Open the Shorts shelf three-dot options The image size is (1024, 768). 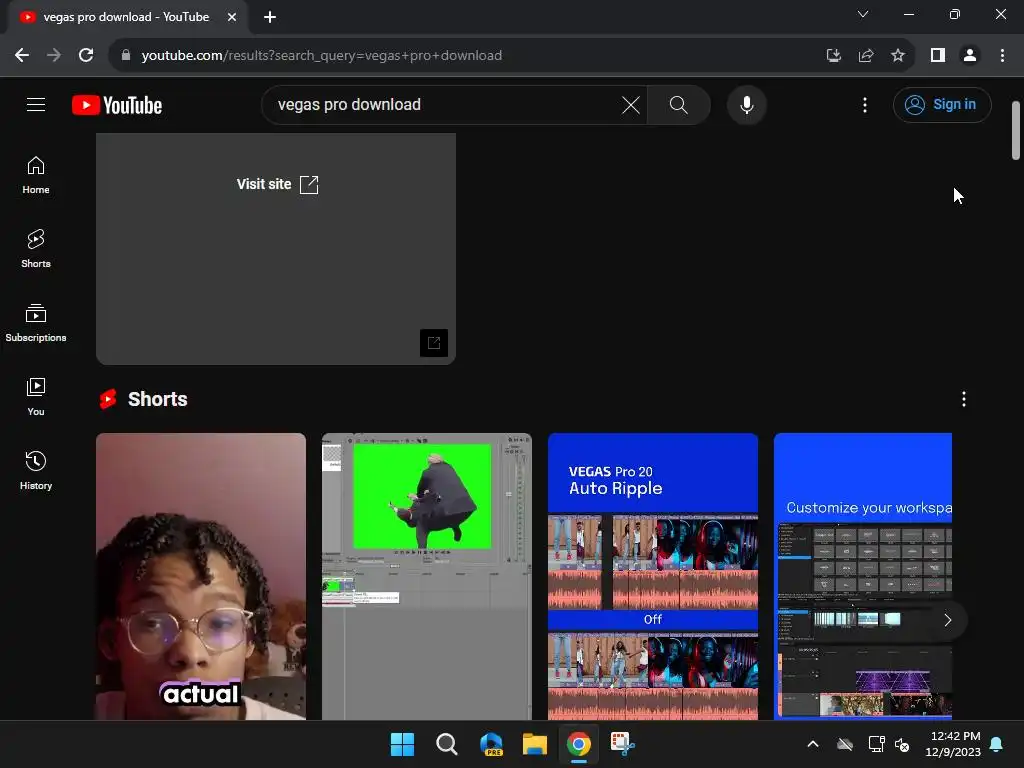[963, 399]
